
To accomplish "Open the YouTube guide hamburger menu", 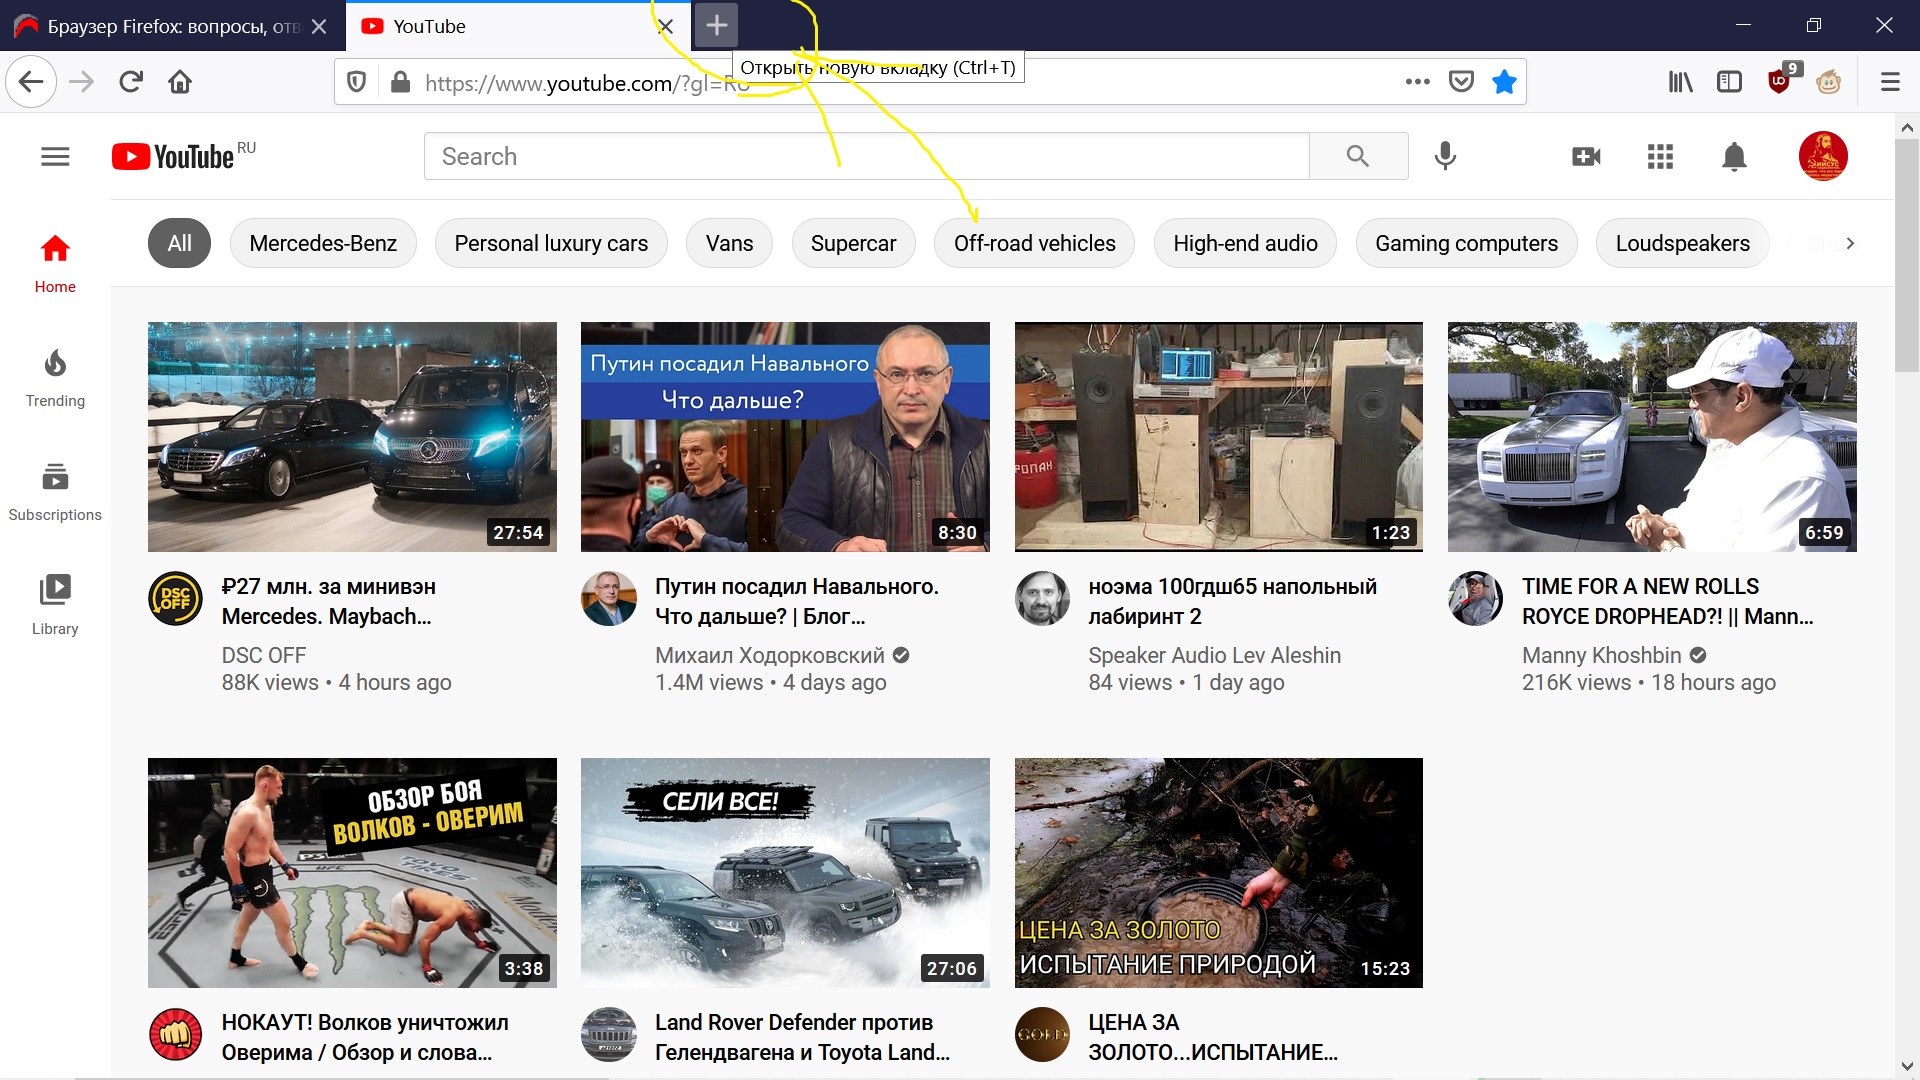I will coord(55,157).
